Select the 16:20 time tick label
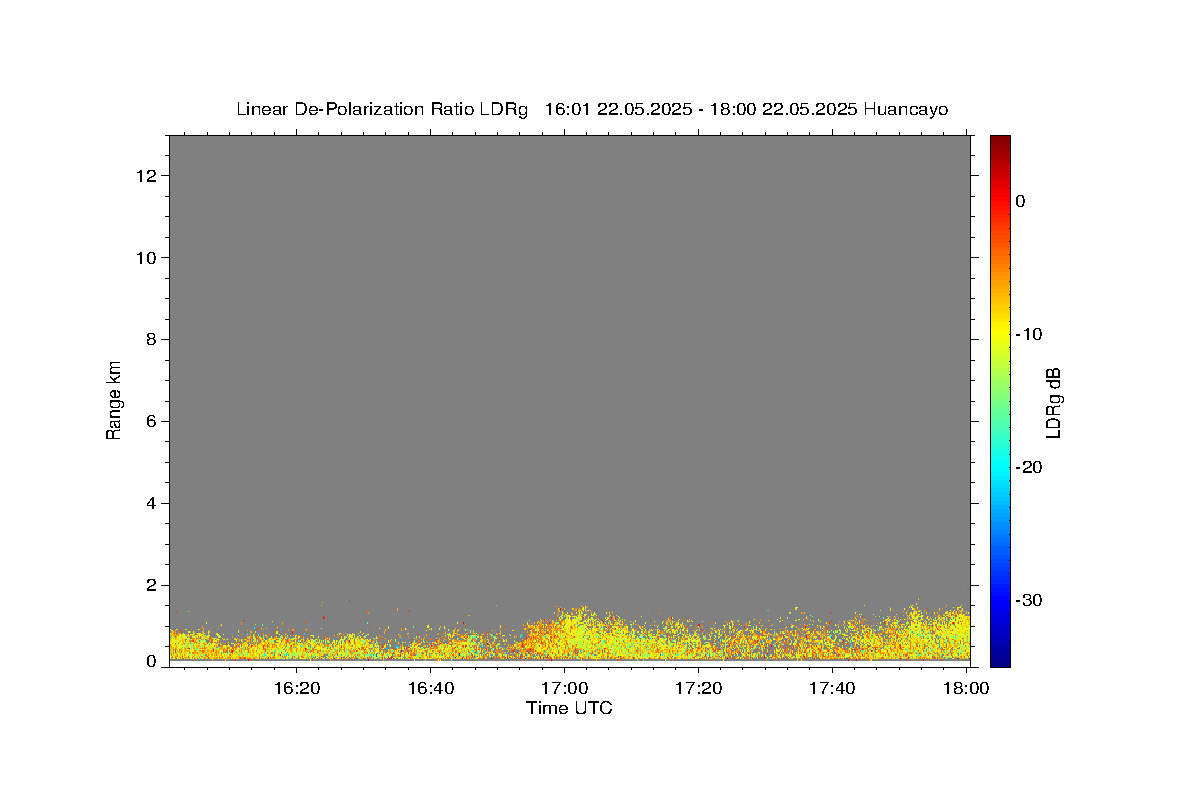Image resolution: width=1200 pixels, height=800 pixels. point(297,688)
